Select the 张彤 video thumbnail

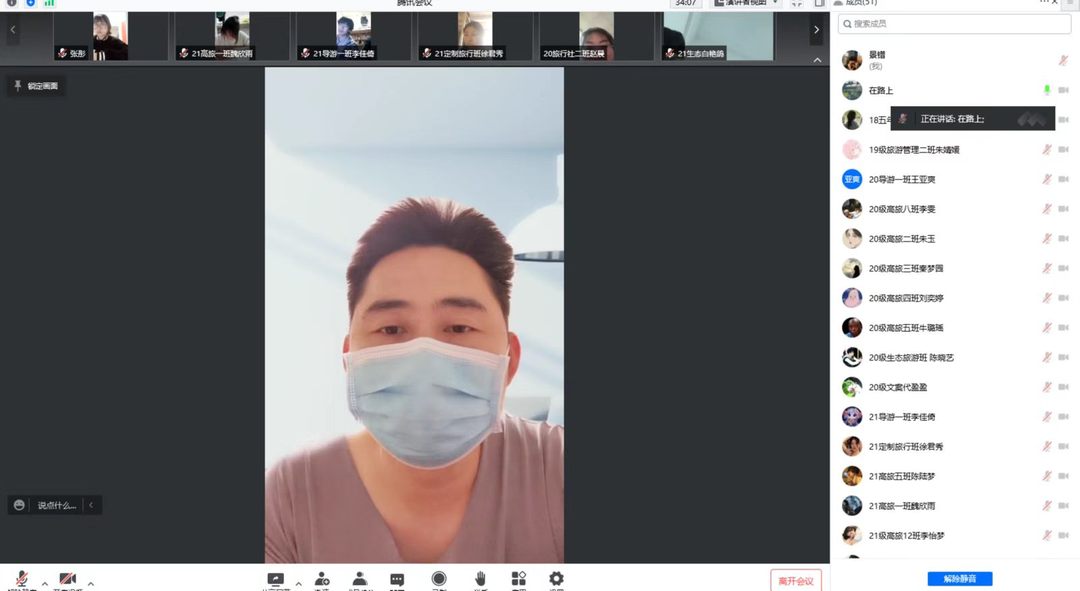tap(110, 36)
